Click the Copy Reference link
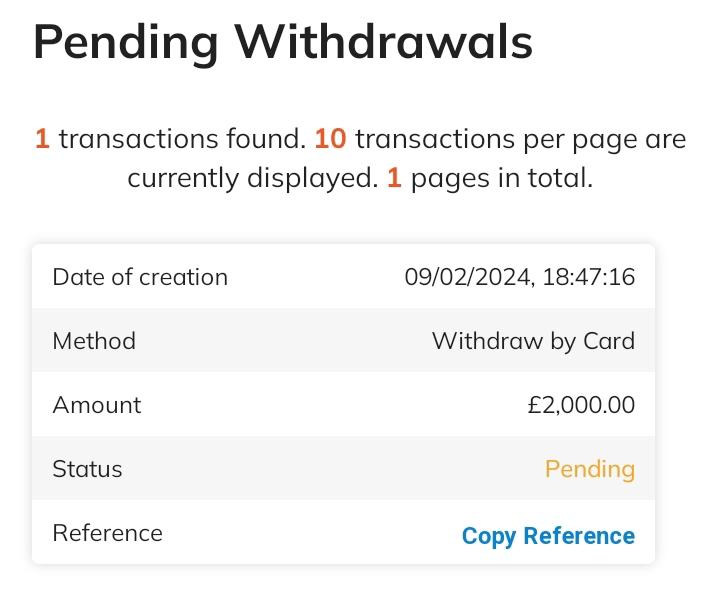 548,536
